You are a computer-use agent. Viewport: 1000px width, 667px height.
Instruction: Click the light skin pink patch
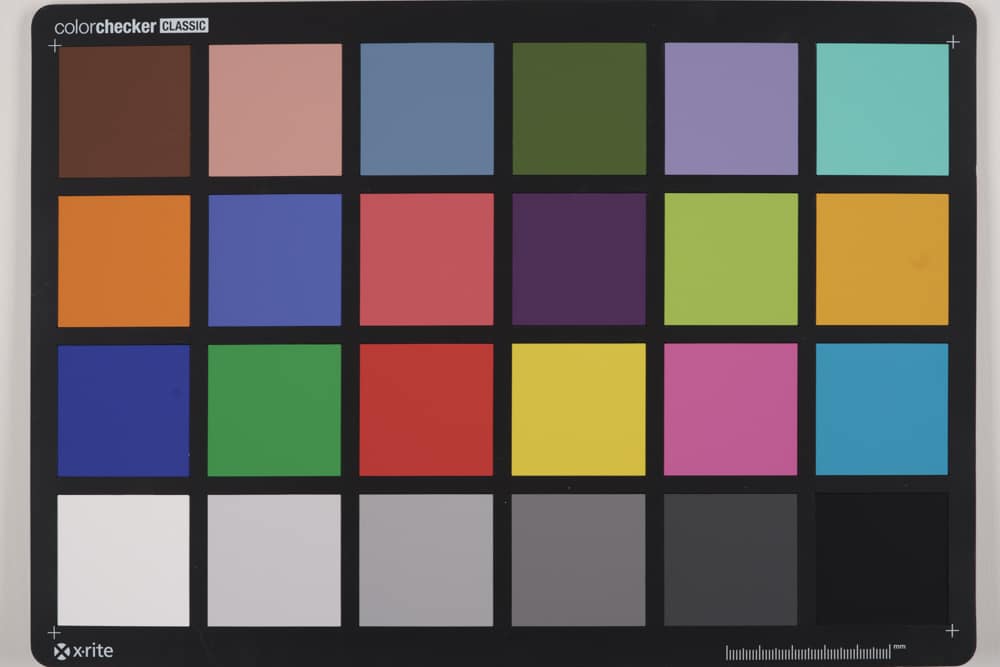click(x=275, y=110)
